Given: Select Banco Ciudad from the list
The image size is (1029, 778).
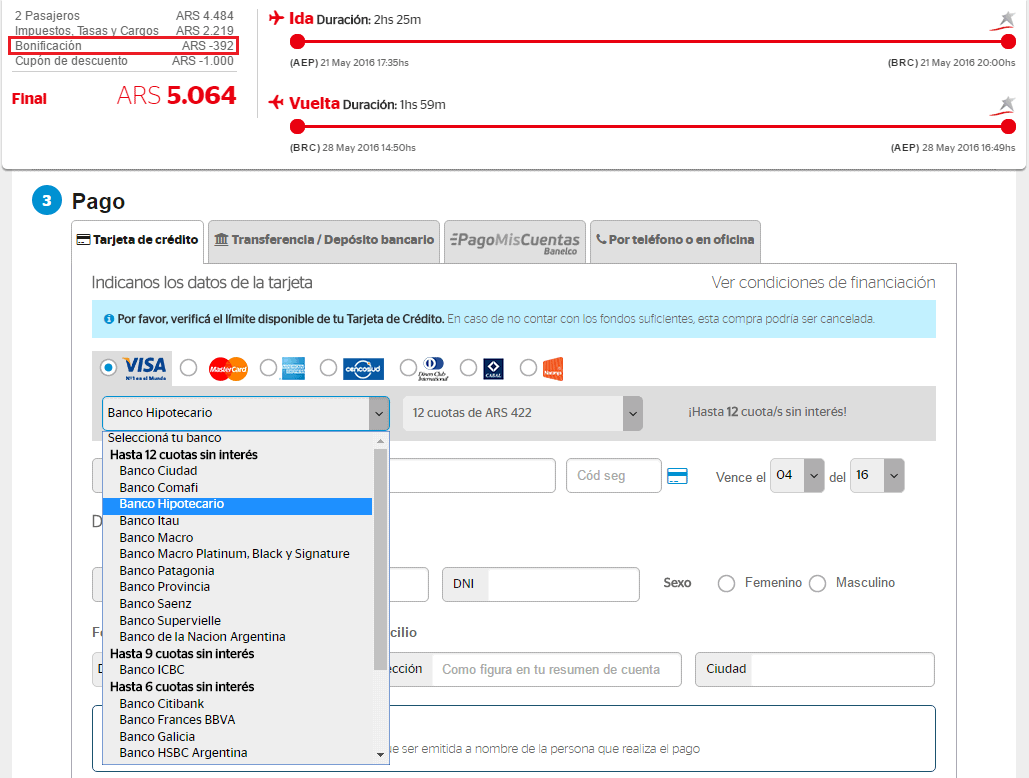Looking at the screenshot, I should coord(238,471).
